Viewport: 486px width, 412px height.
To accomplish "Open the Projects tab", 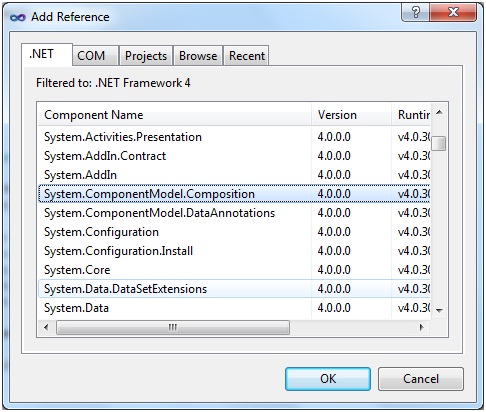I will [x=146, y=56].
